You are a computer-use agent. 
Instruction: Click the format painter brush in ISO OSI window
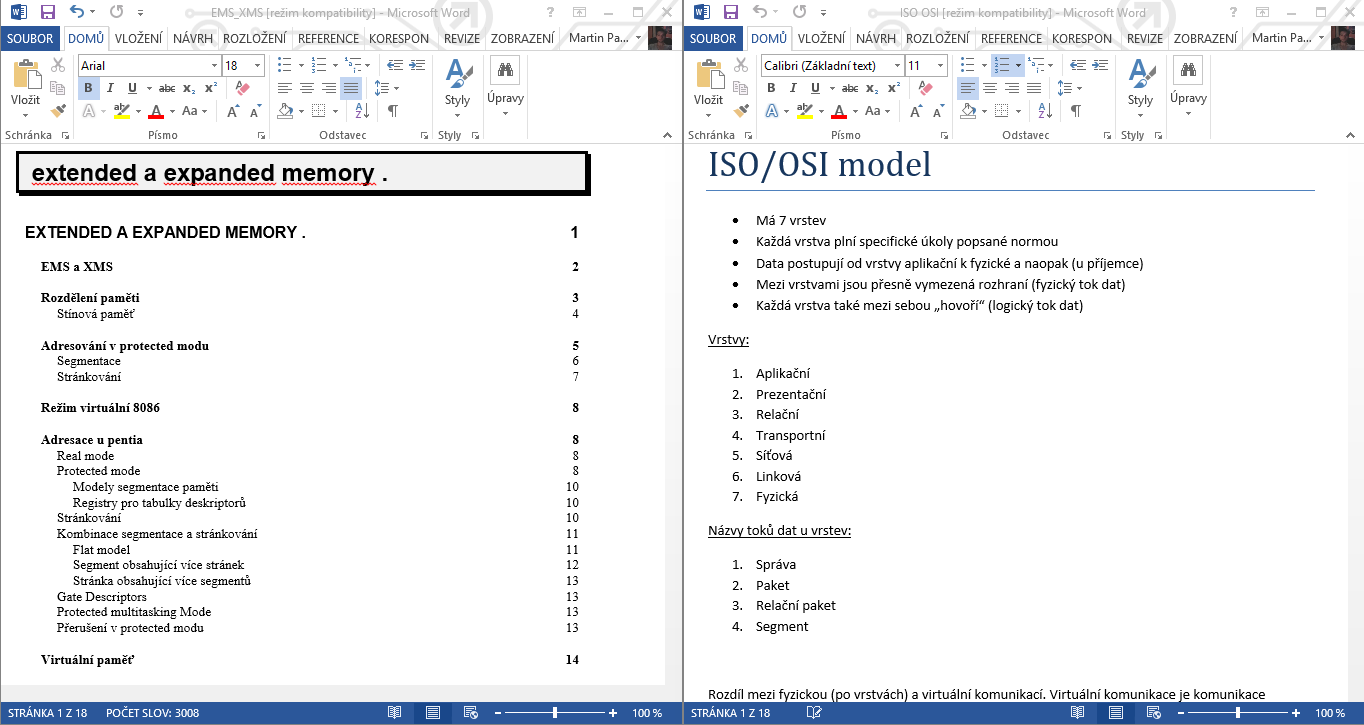(741, 111)
